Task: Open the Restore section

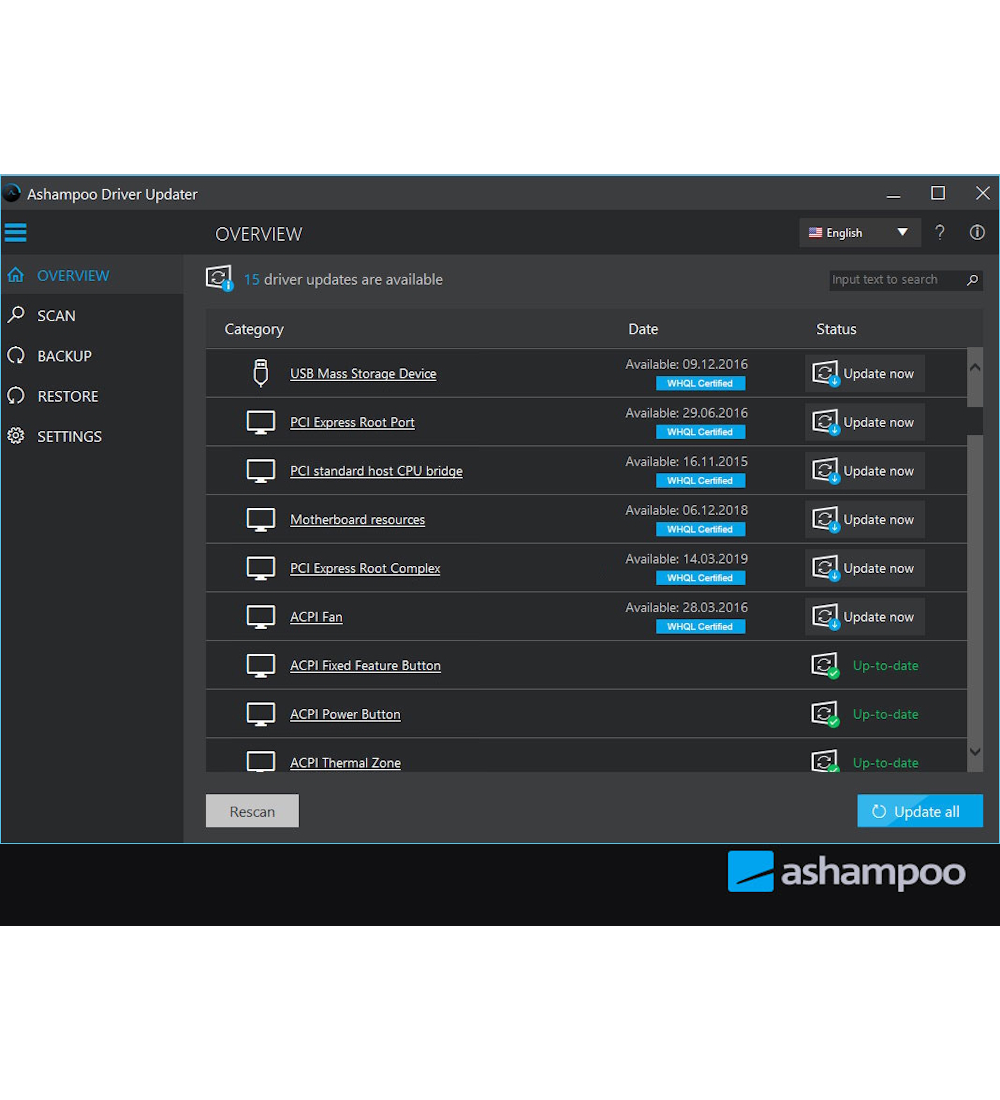Action: tap(67, 396)
